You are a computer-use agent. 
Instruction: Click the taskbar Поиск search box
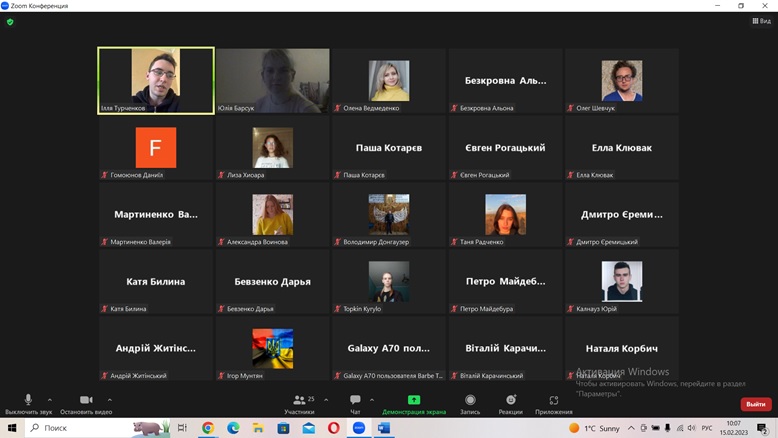point(97,428)
